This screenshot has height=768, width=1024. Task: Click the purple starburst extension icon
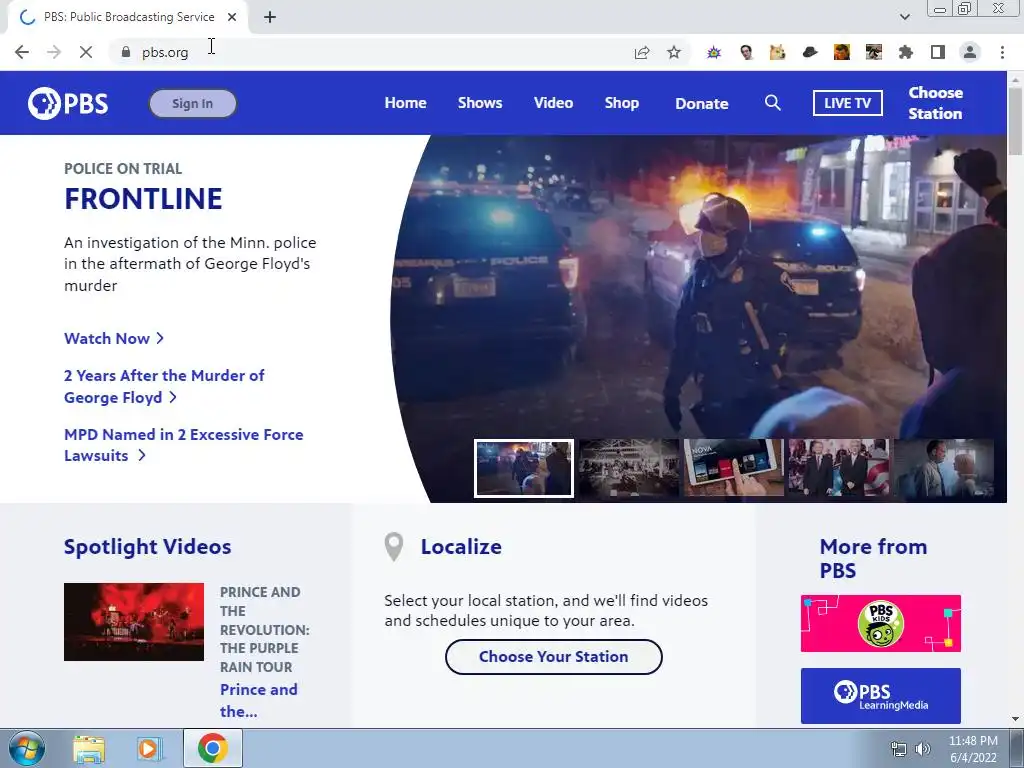(x=714, y=52)
